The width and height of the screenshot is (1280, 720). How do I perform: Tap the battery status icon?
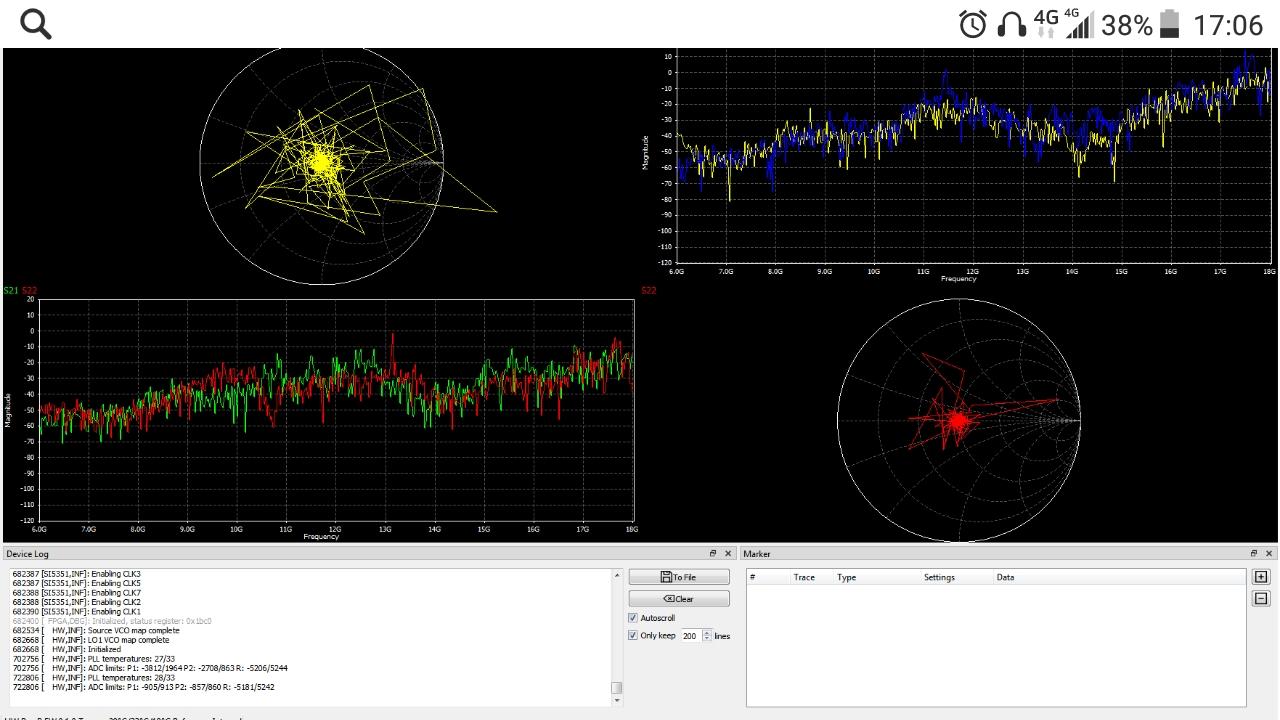coord(1170,24)
